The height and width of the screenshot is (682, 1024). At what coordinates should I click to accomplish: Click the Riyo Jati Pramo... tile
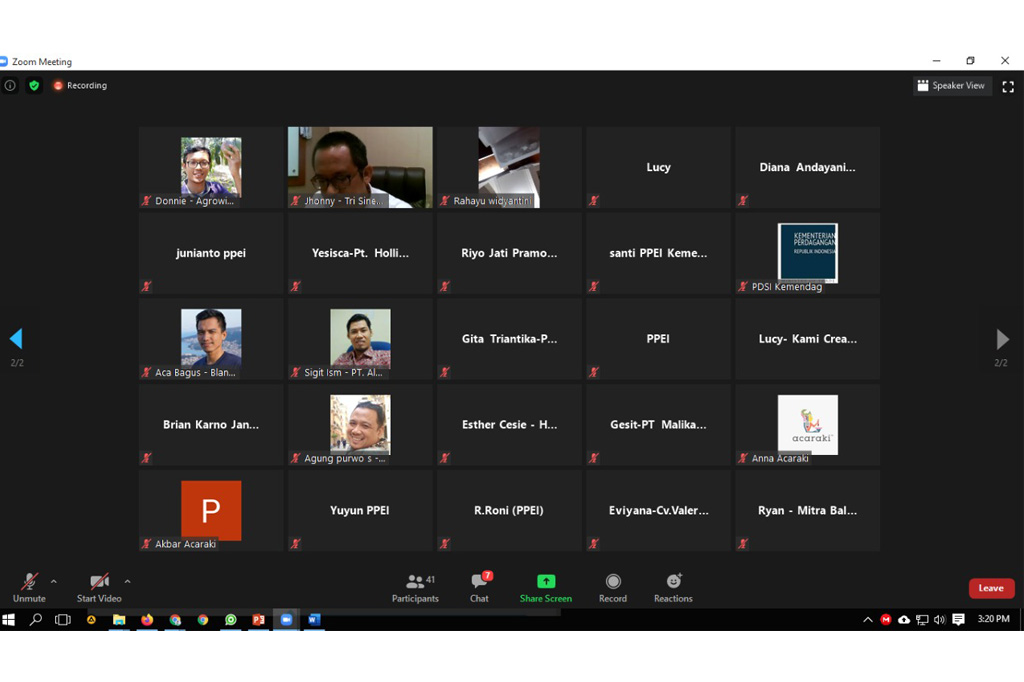[x=509, y=253]
